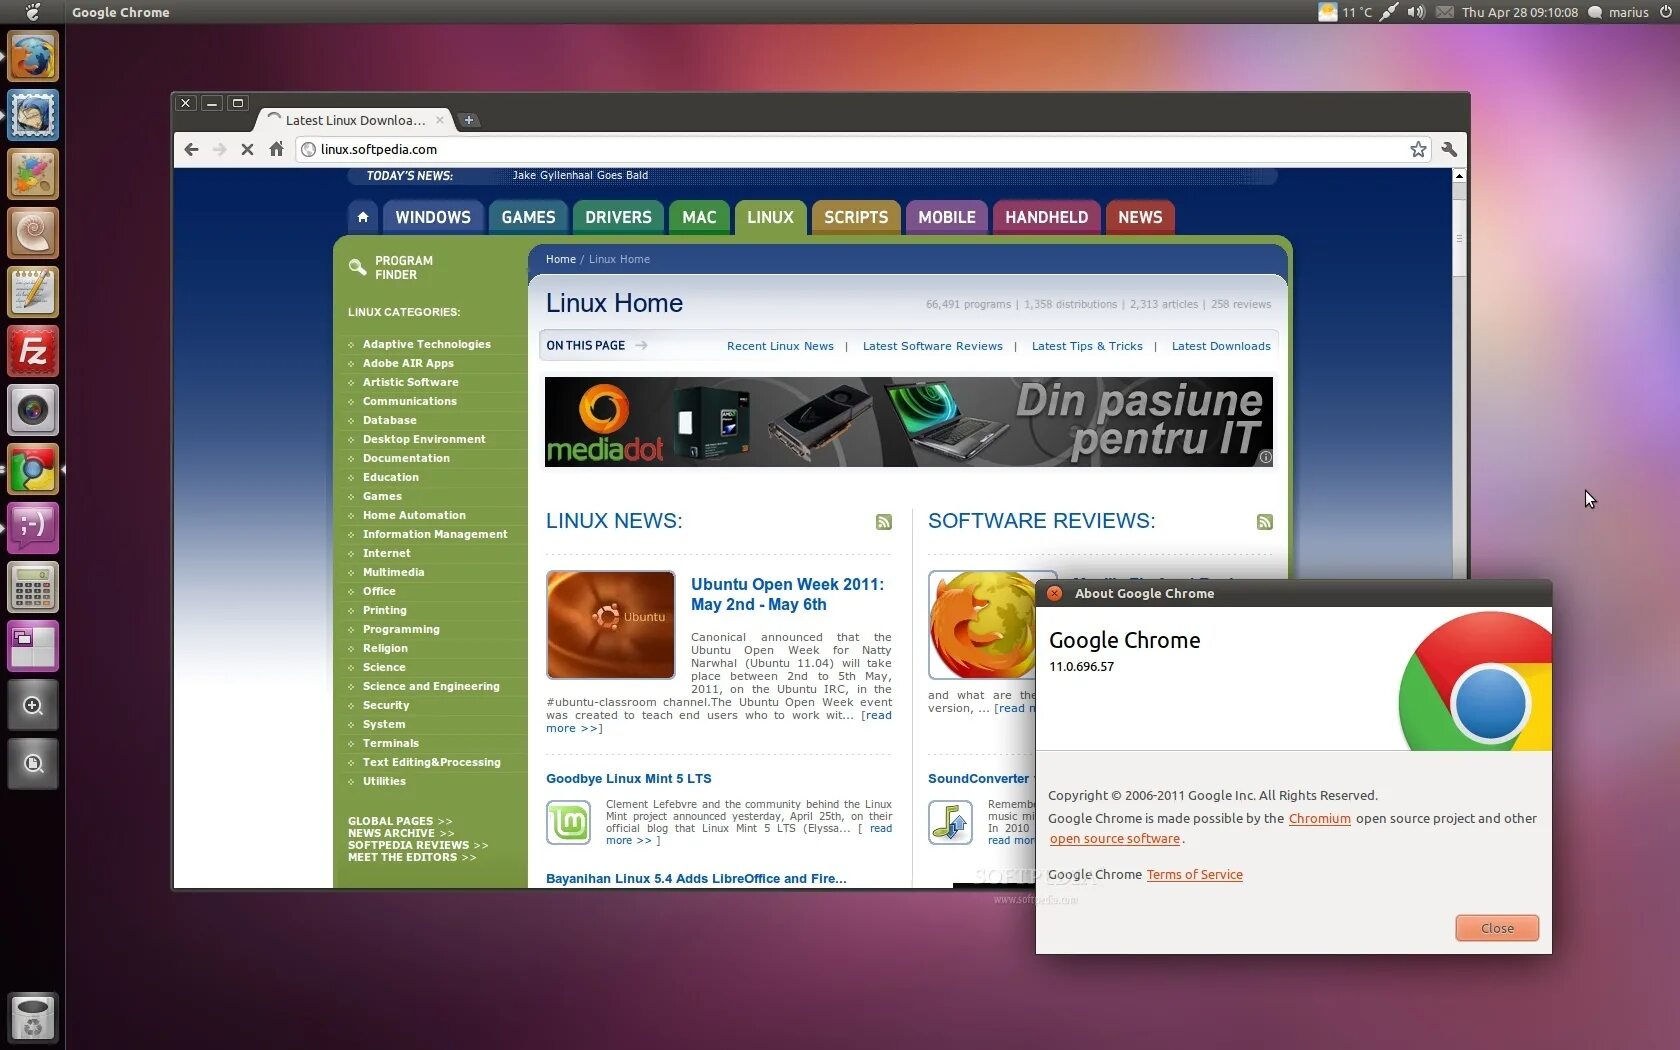The width and height of the screenshot is (1680, 1050).
Task: Open the Security category link
Action: [x=386, y=705]
